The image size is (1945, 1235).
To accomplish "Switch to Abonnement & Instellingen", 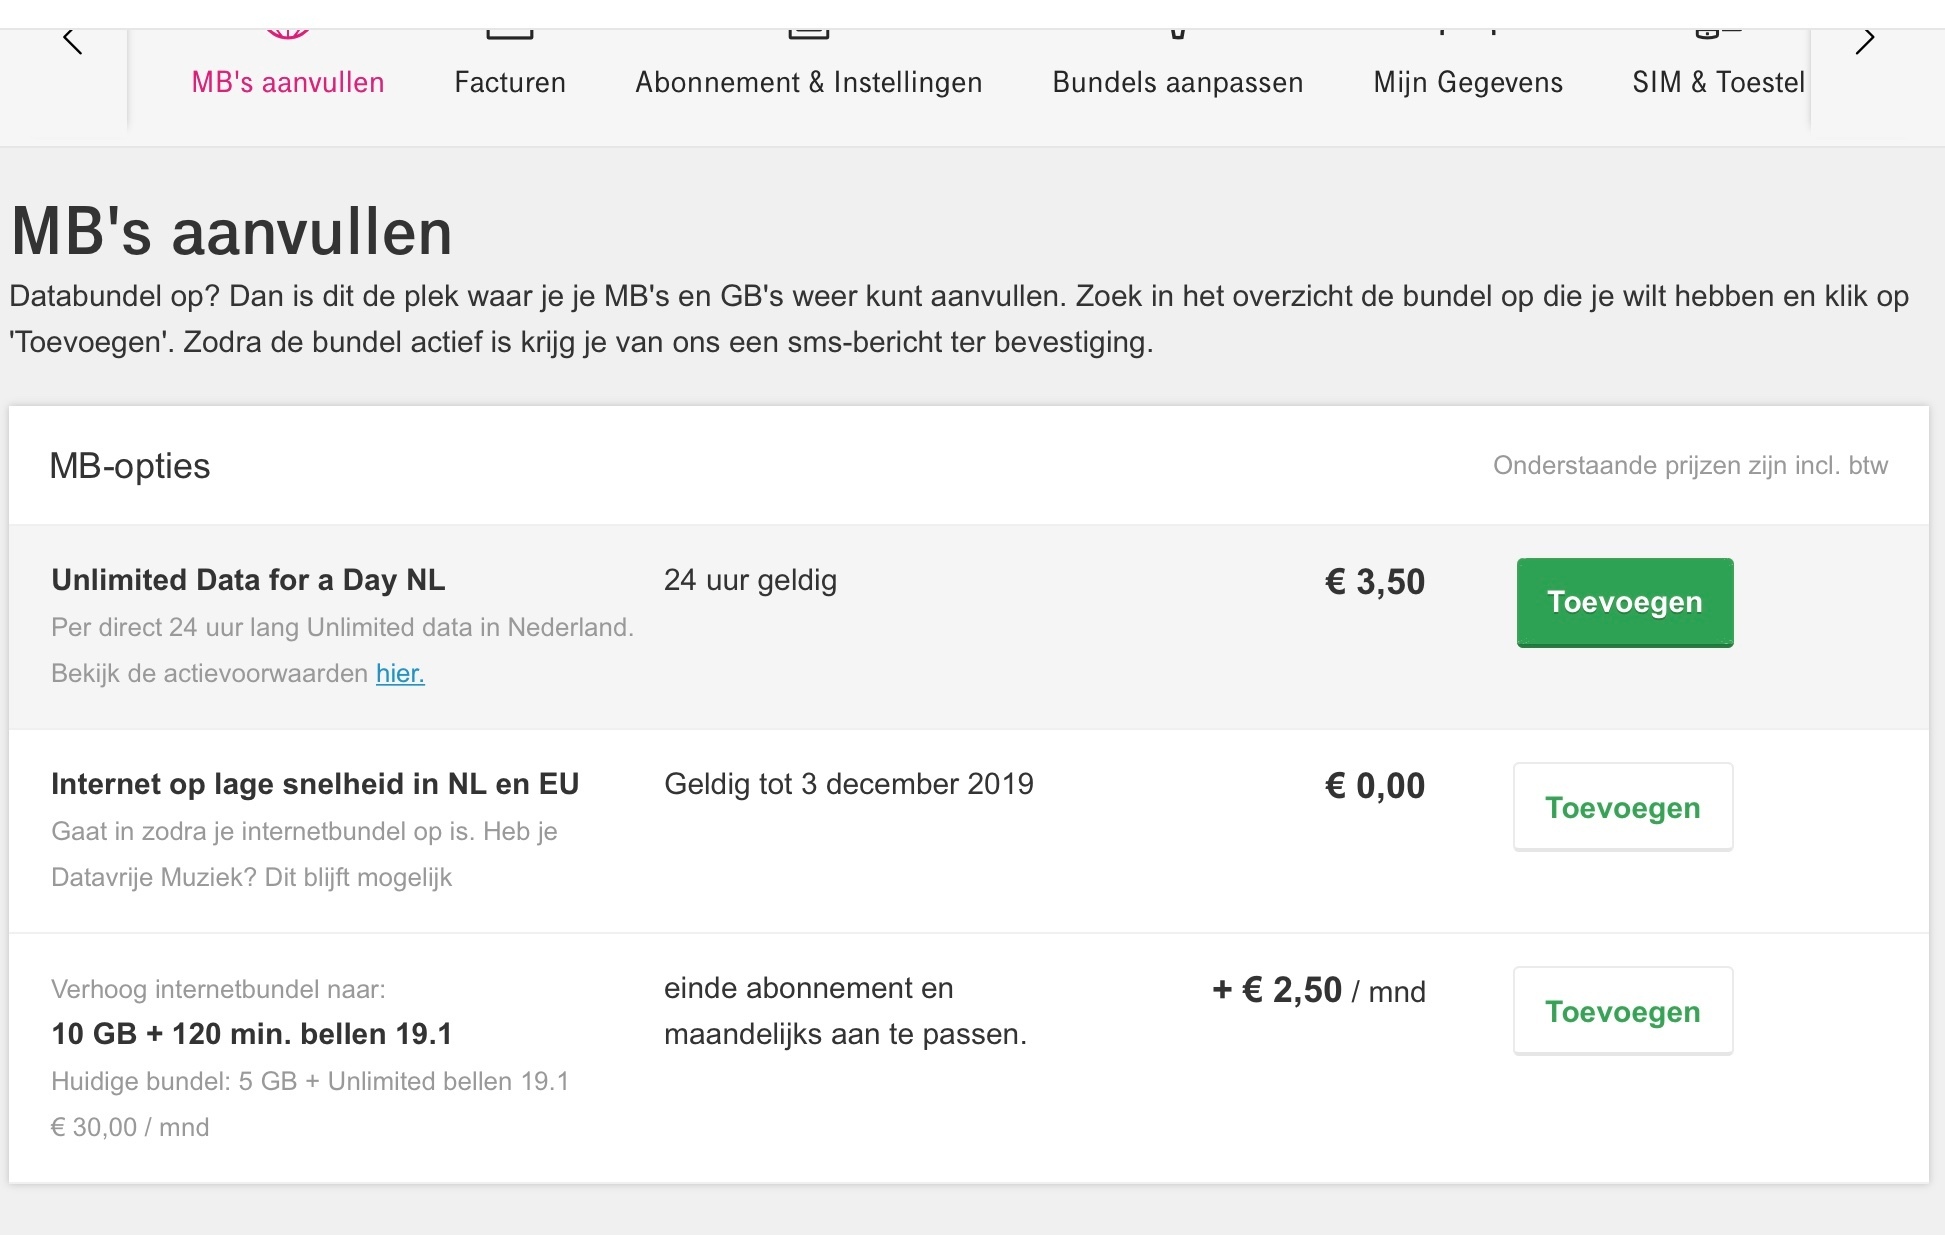I will click(x=809, y=82).
